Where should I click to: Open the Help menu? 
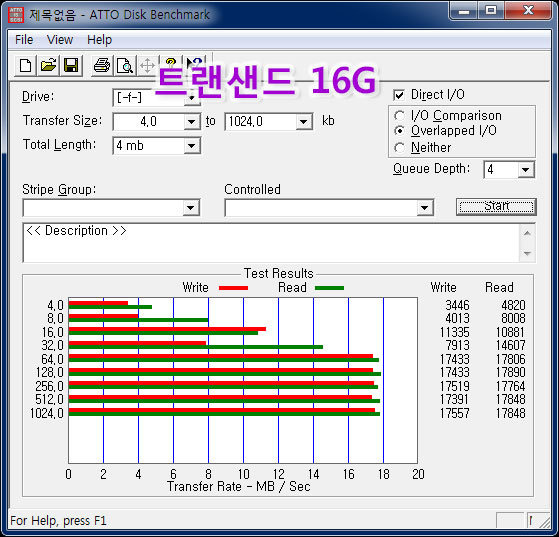[99, 40]
